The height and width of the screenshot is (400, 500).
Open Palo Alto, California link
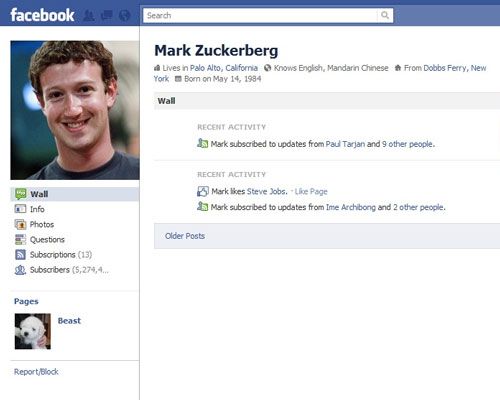tap(224, 68)
